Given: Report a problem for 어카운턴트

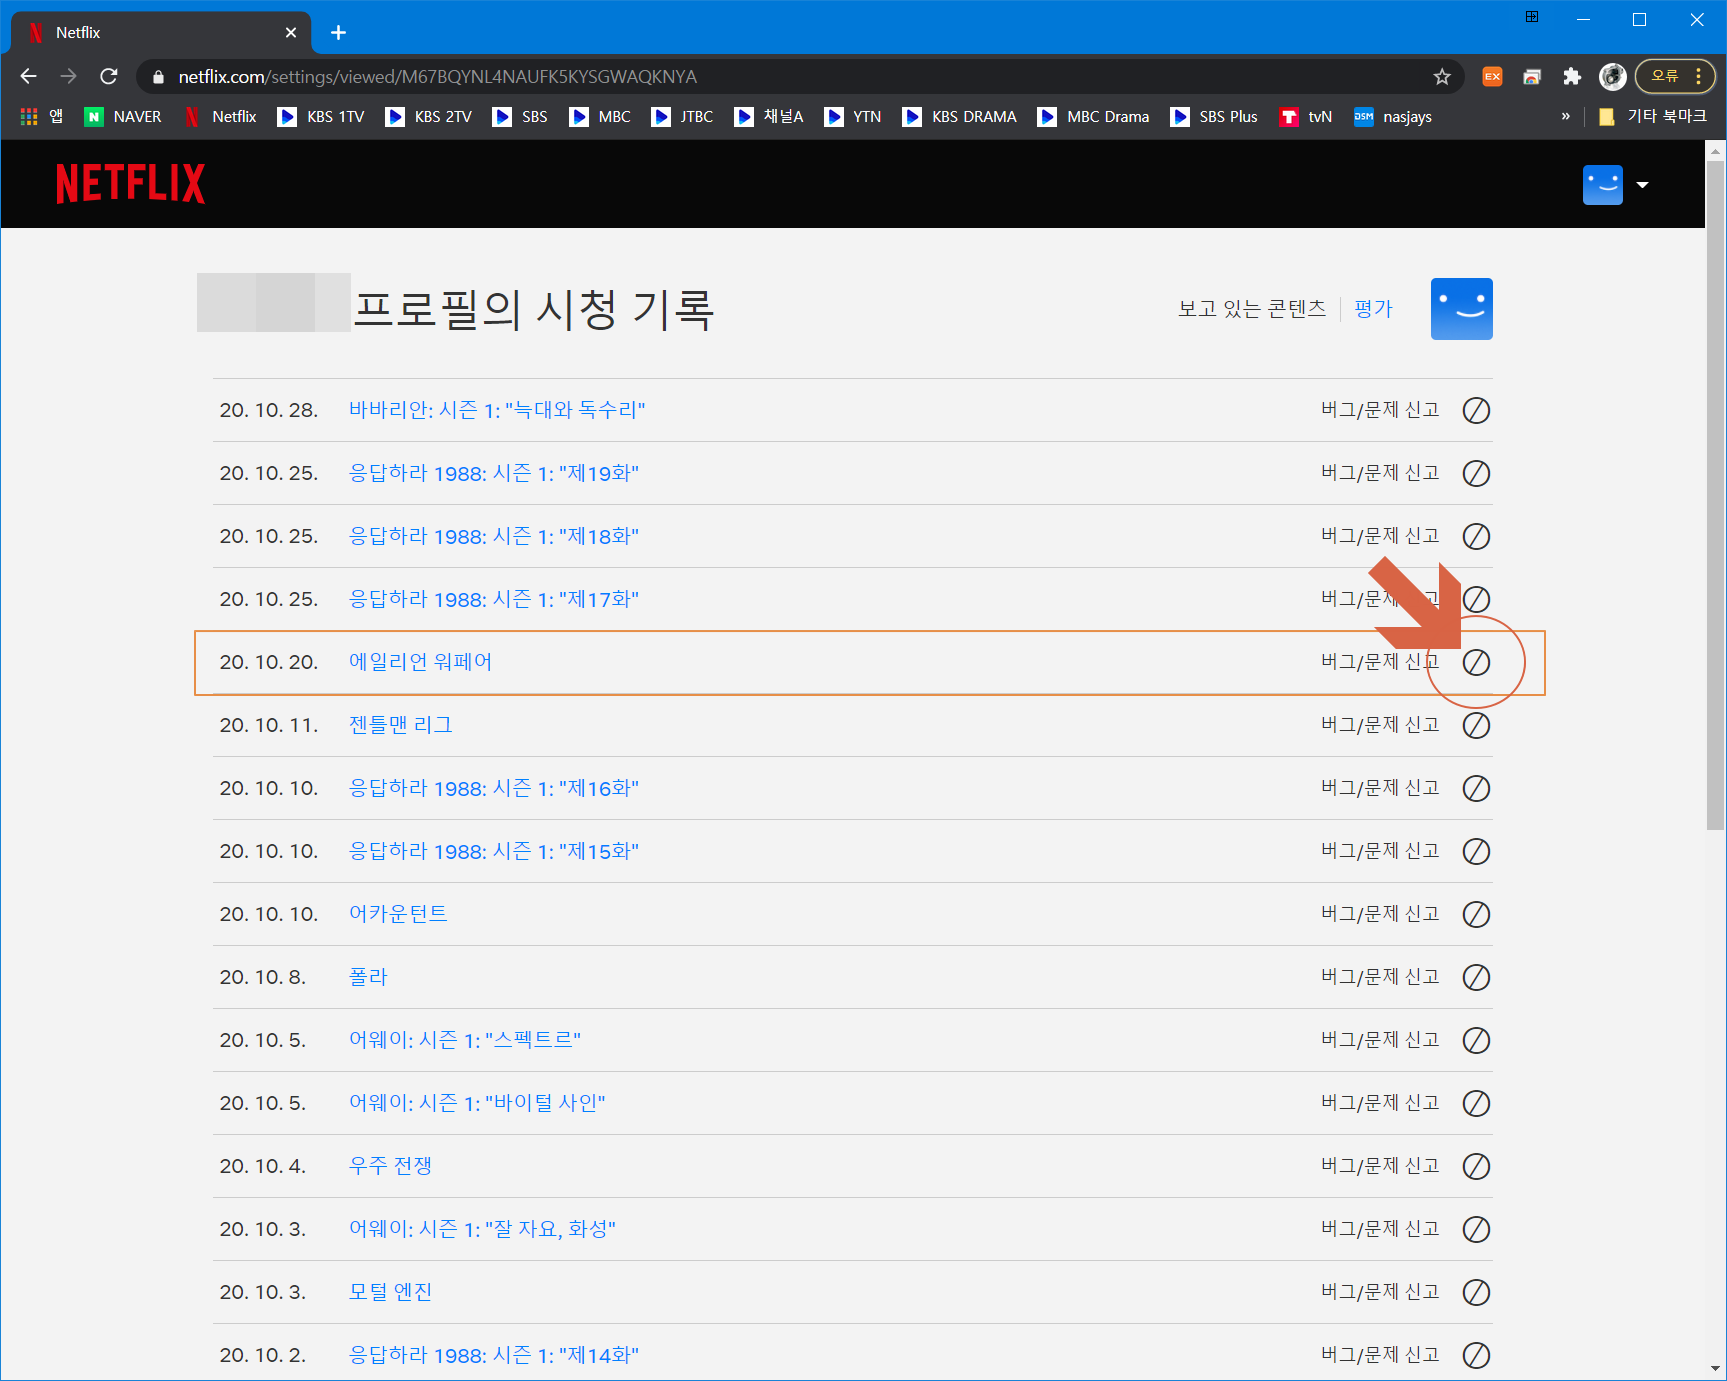Looking at the screenshot, I should (1380, 914).
